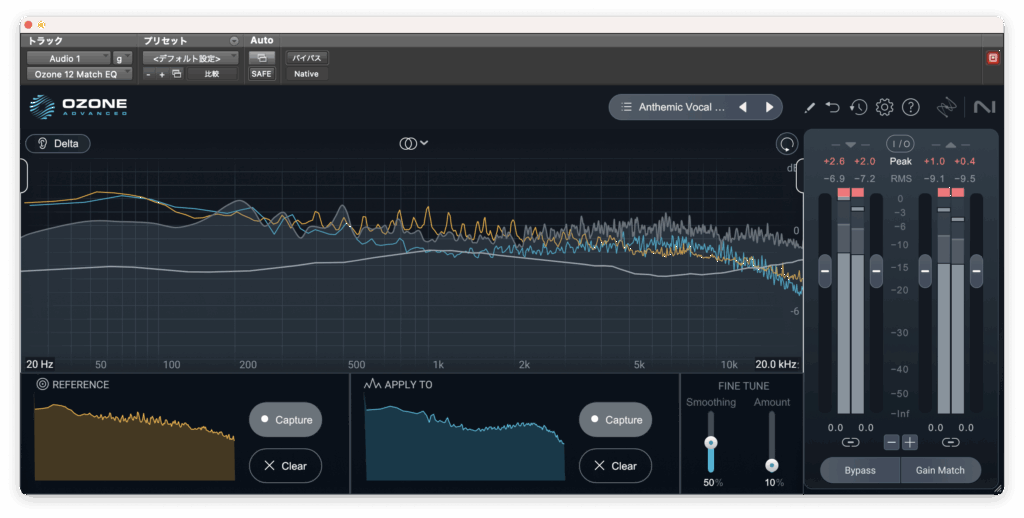
Task: Toggle the Gain Match button
Action: click(940, 470)
